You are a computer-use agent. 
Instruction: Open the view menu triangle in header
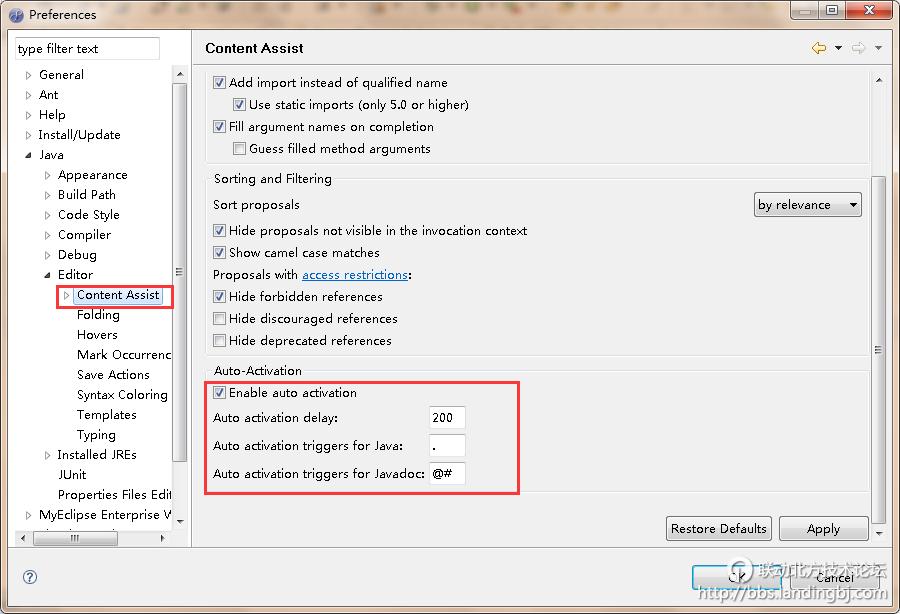point(878,48)
